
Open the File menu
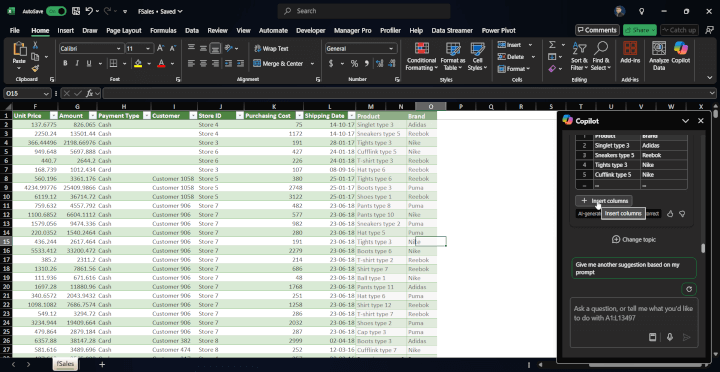(x=15, y=30)
